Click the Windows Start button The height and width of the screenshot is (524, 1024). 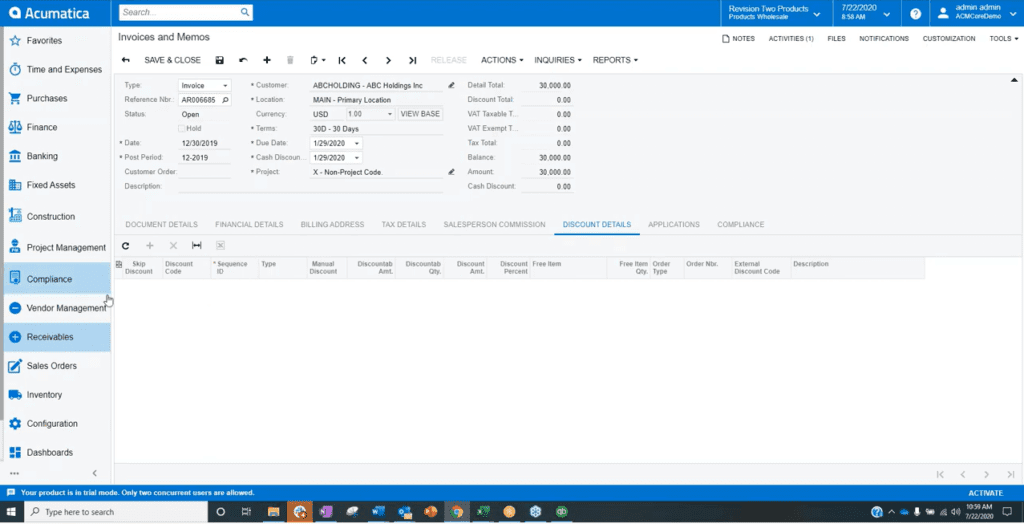click(x=12, y=512)
